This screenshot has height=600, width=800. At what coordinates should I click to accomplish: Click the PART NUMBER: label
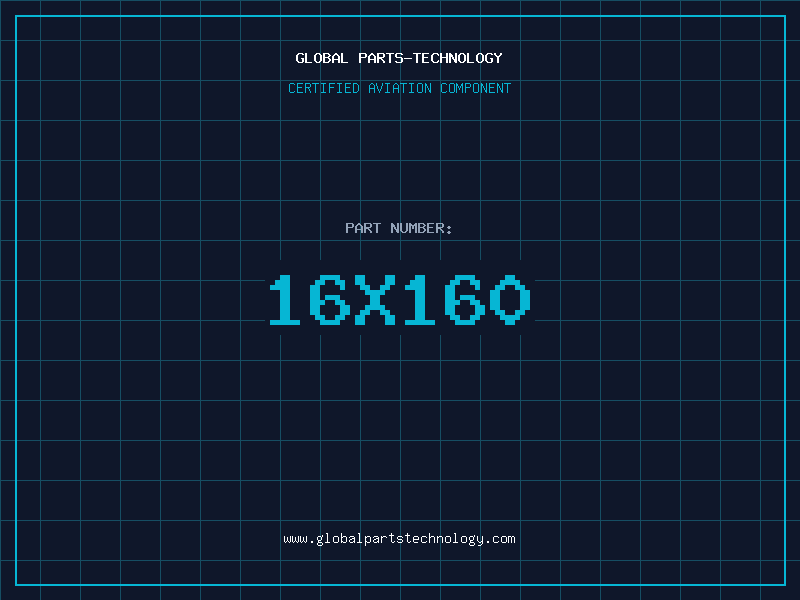click(398, 228)
